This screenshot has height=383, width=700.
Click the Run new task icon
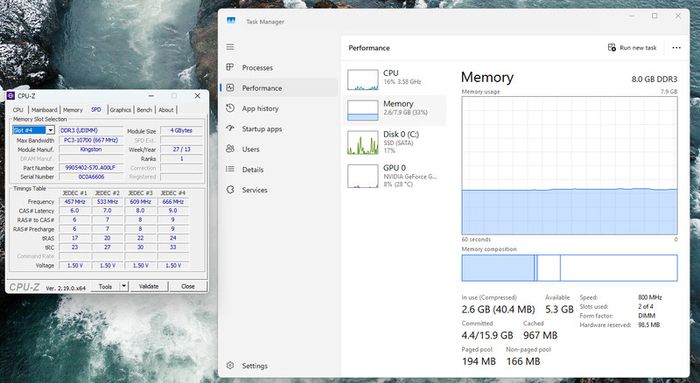pos(612,47)
